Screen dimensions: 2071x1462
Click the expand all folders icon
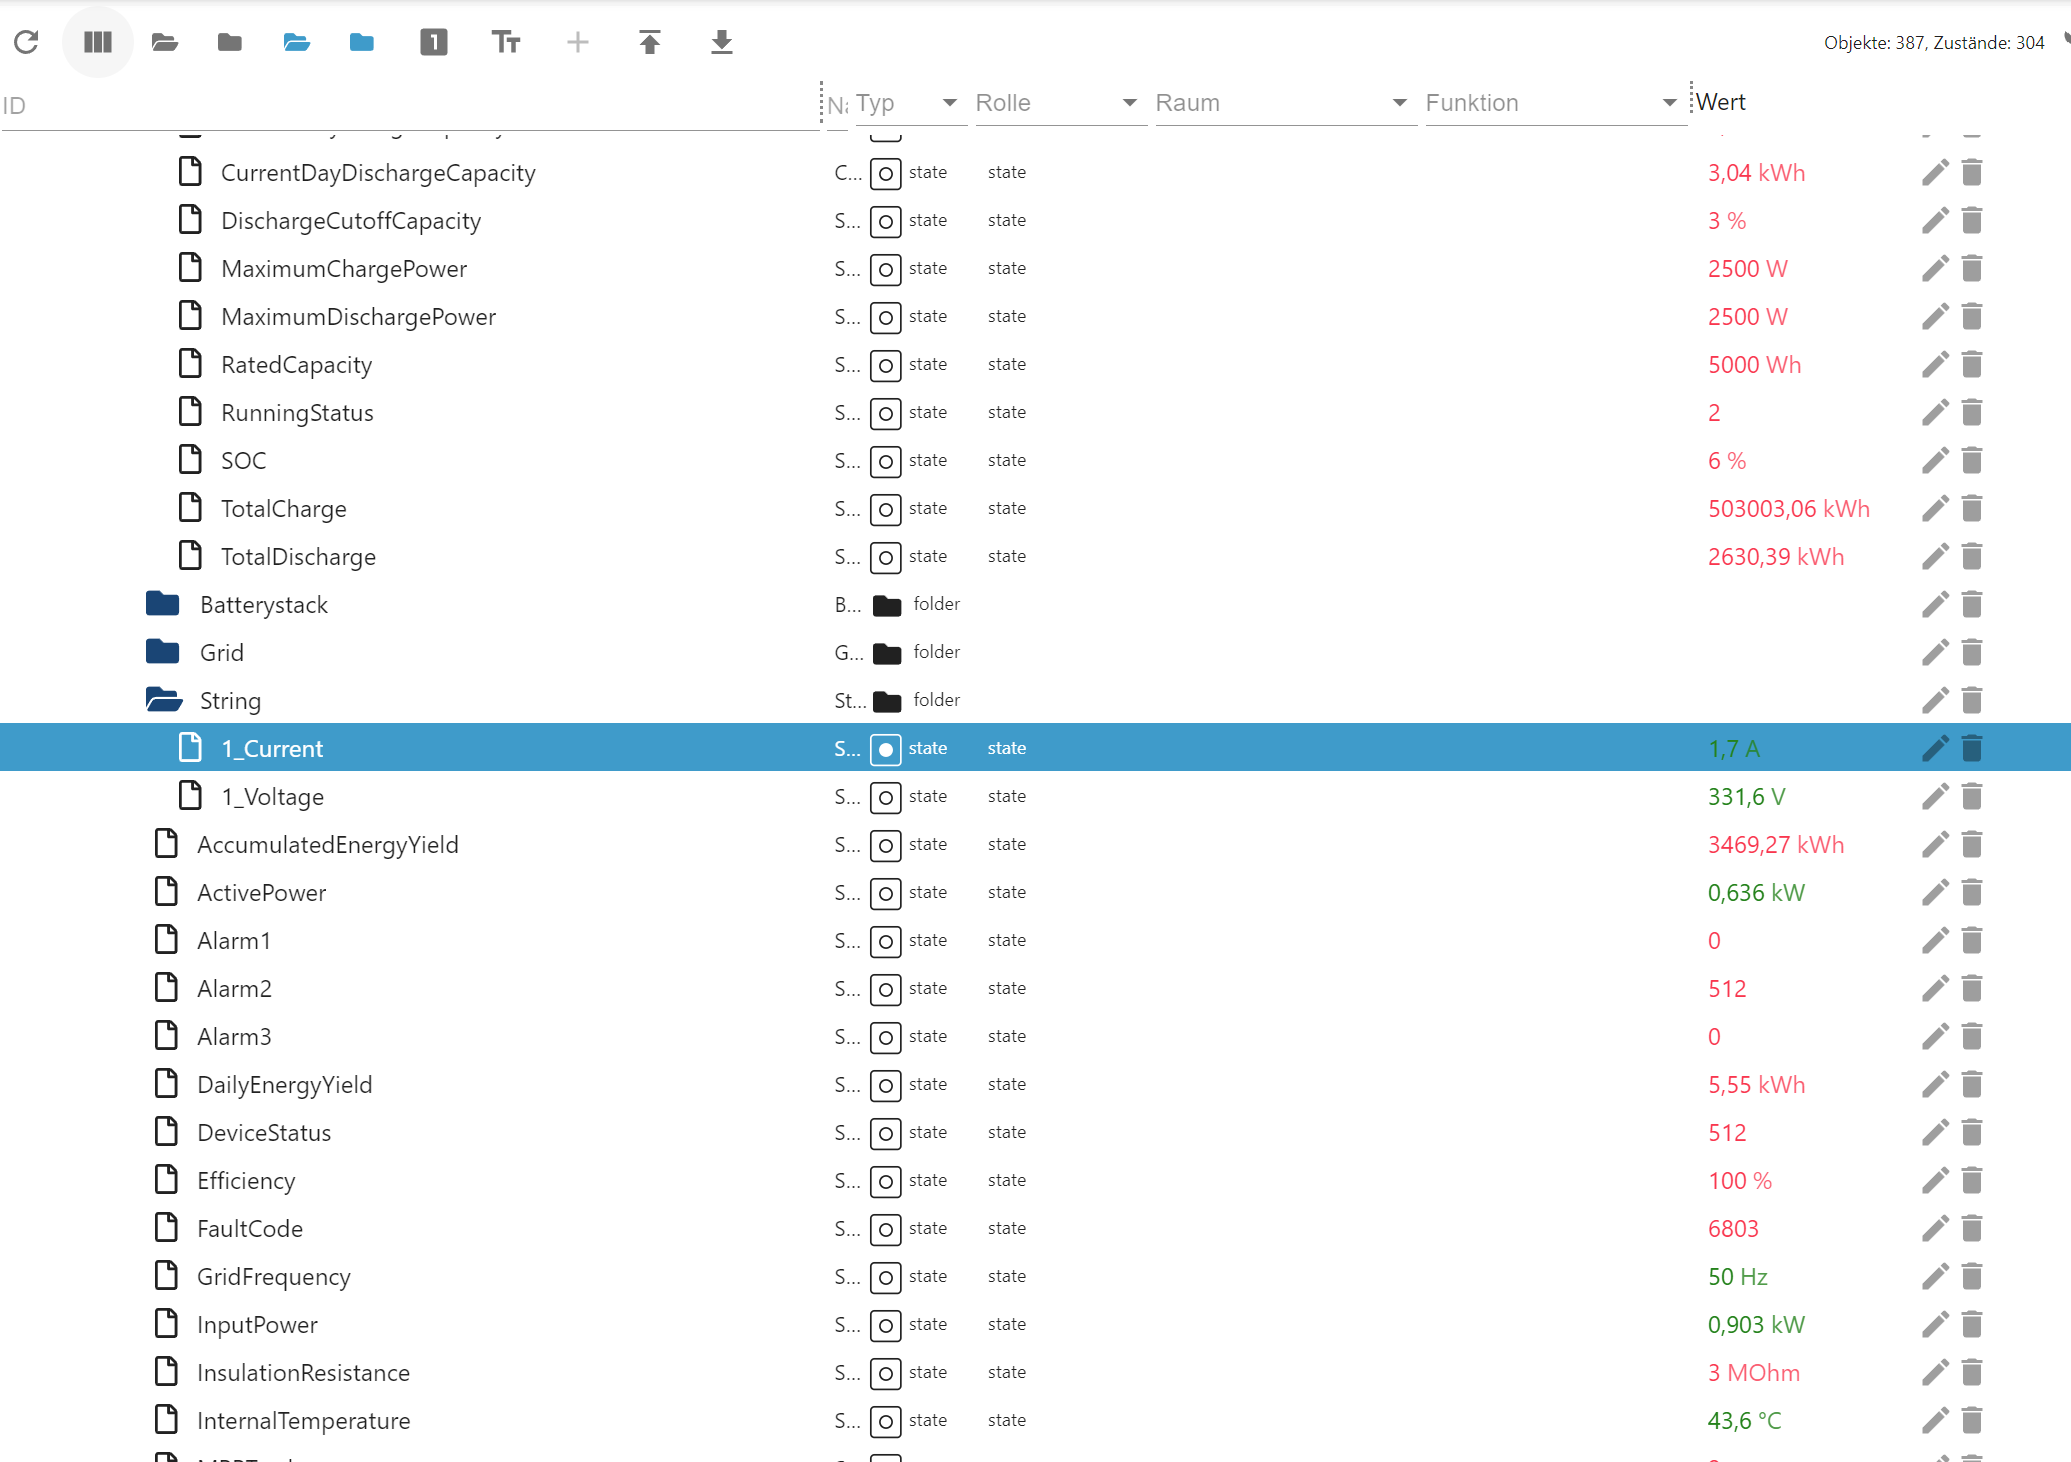(165, 42)
